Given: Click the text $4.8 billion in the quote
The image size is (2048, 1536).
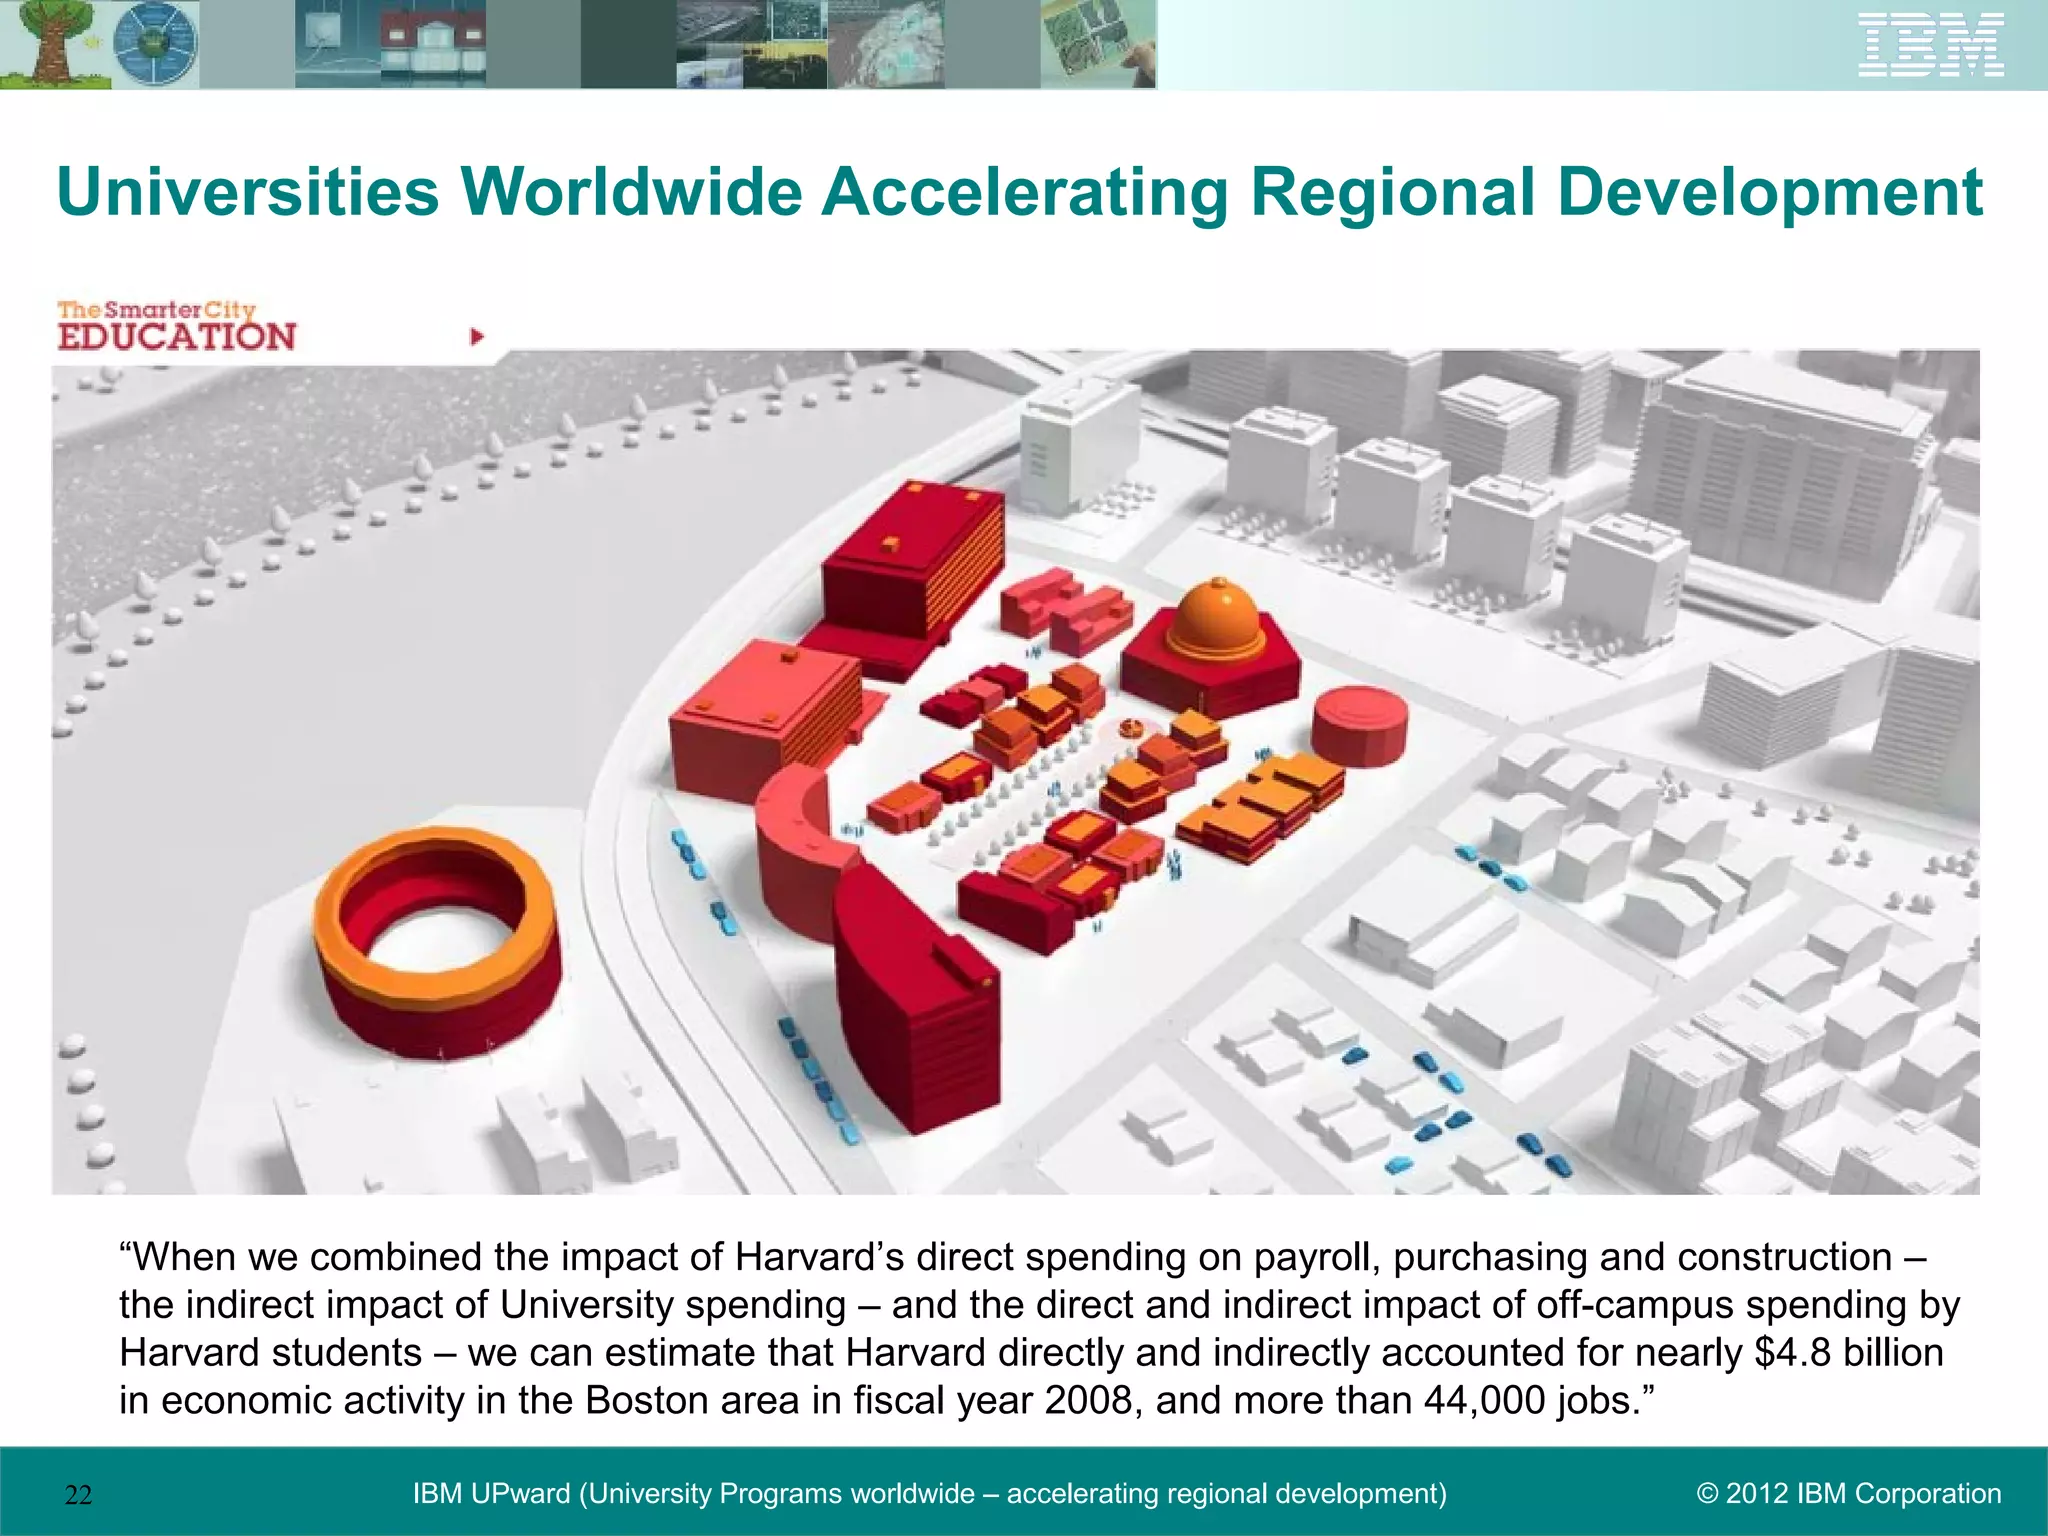Looking at the screenshot, I should click(x=1849, y=1352).
